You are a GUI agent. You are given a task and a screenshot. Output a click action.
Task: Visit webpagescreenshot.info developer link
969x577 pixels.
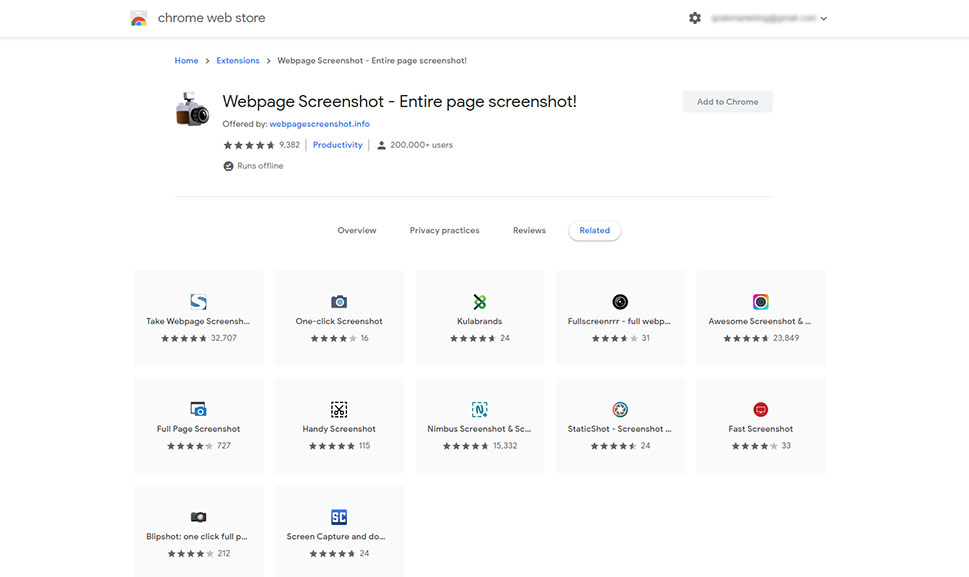pyautogui.click(x=319, y=124)
